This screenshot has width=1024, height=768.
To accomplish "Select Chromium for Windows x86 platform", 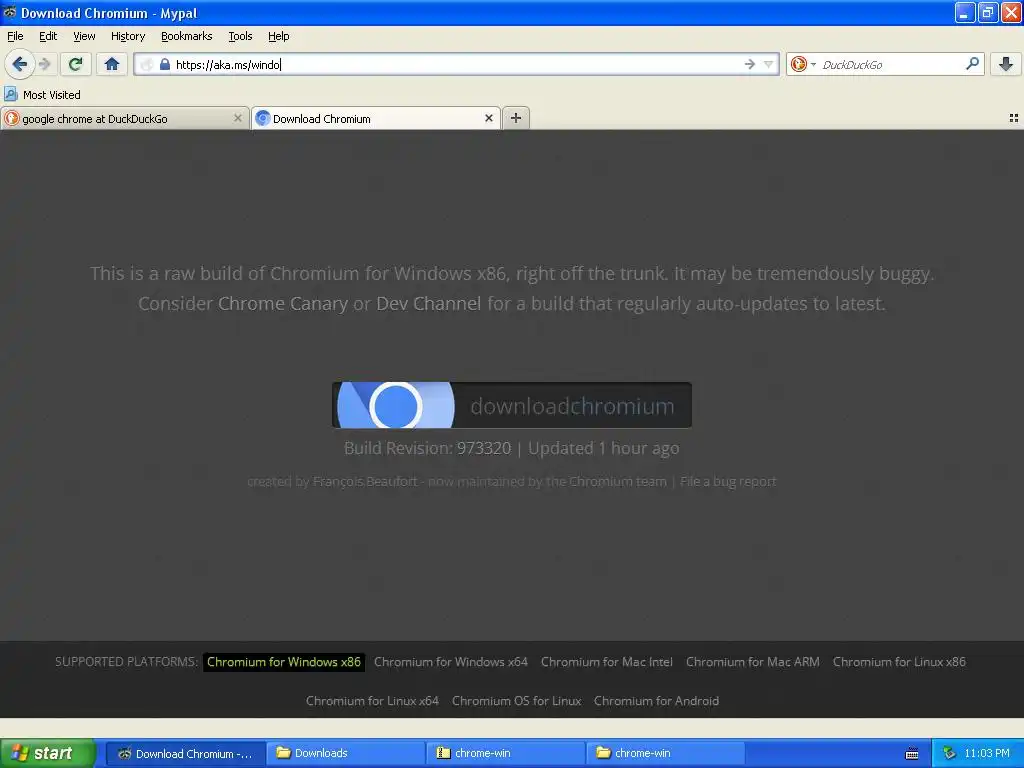I will [284, 662].
